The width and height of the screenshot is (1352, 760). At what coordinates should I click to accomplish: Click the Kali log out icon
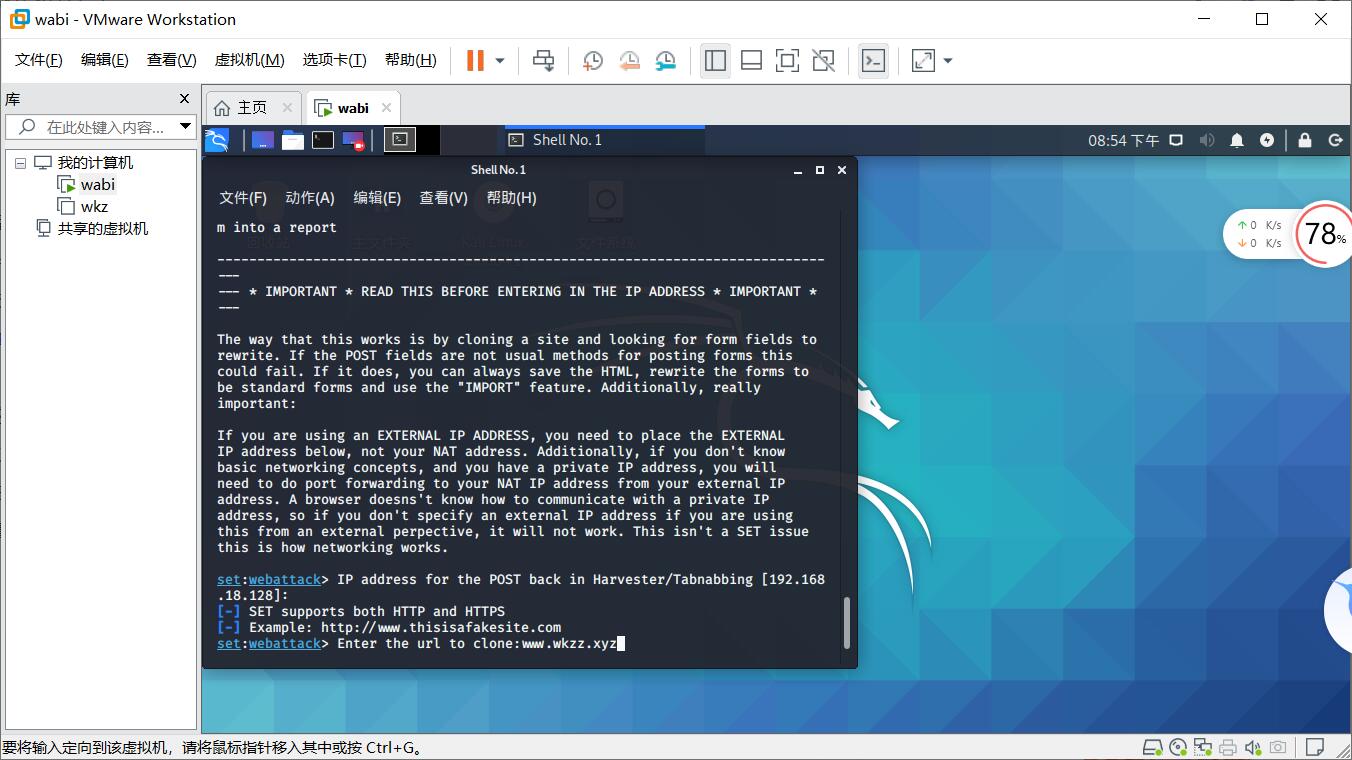click(1334, 140)
